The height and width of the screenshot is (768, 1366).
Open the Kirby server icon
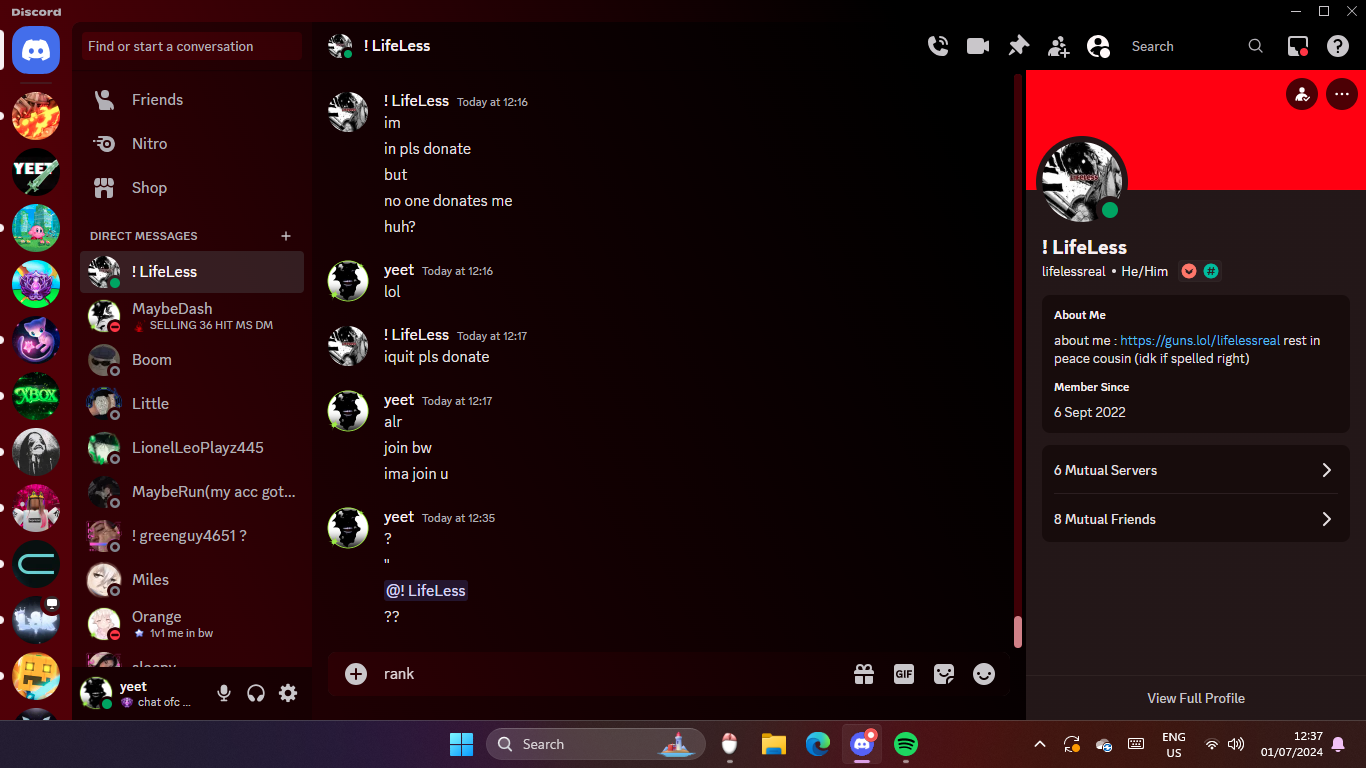coord(36,228)
